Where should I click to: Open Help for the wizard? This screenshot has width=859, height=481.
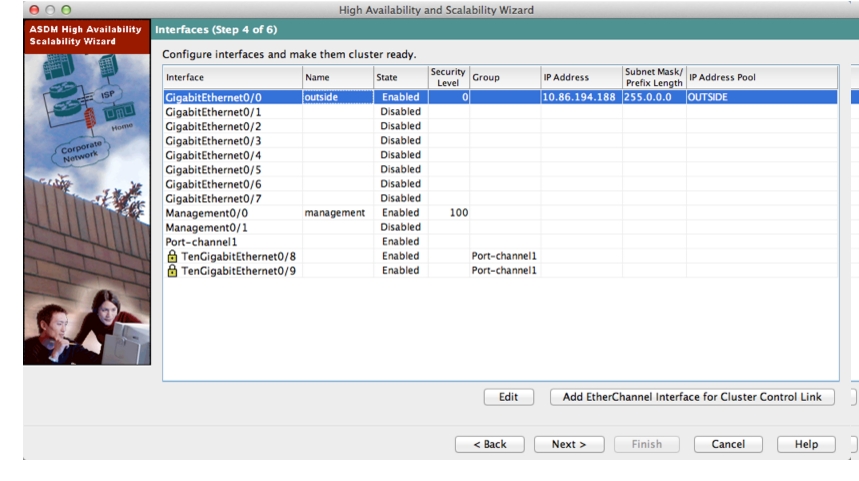coord(806,444)
